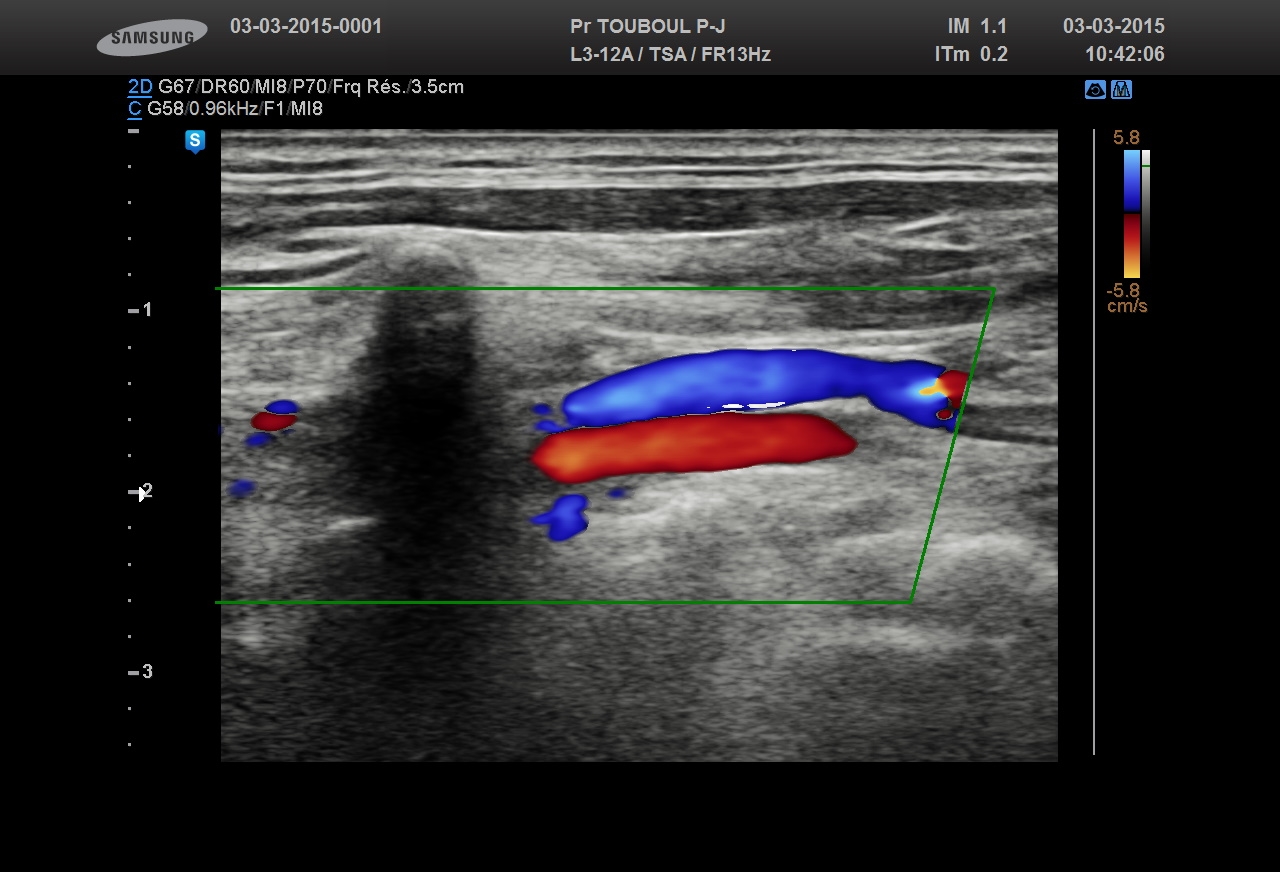Viewport: 1280px width, 872px height.
Task: Click the Pr TOUBOUL P-J name field
Action: (x=647, y=27)
